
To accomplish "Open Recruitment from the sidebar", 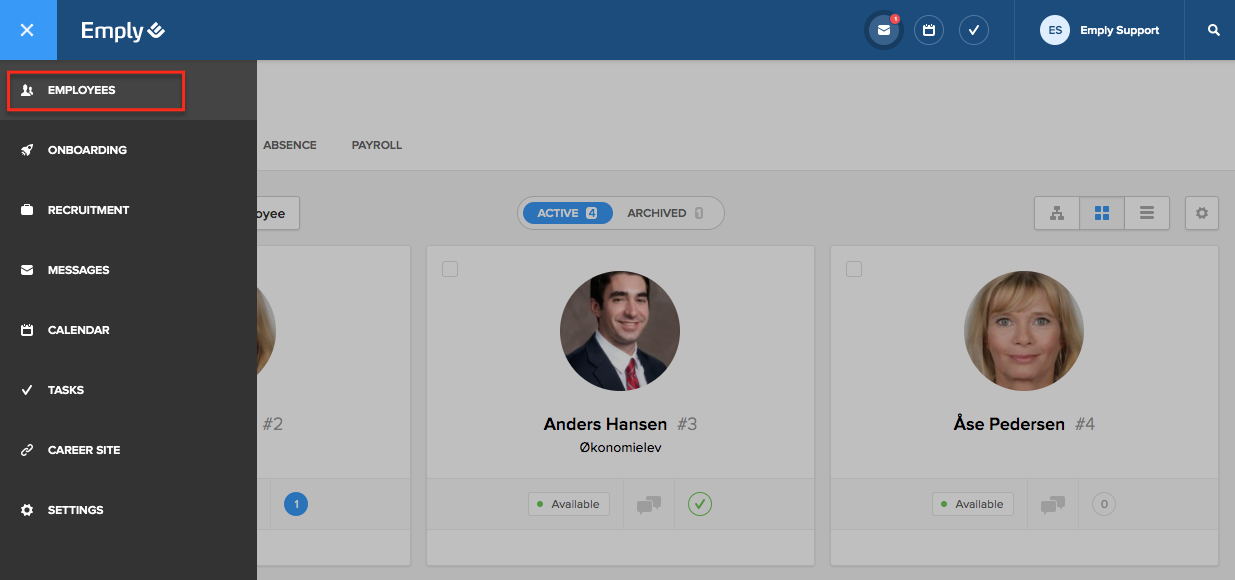I will [88, 210].
